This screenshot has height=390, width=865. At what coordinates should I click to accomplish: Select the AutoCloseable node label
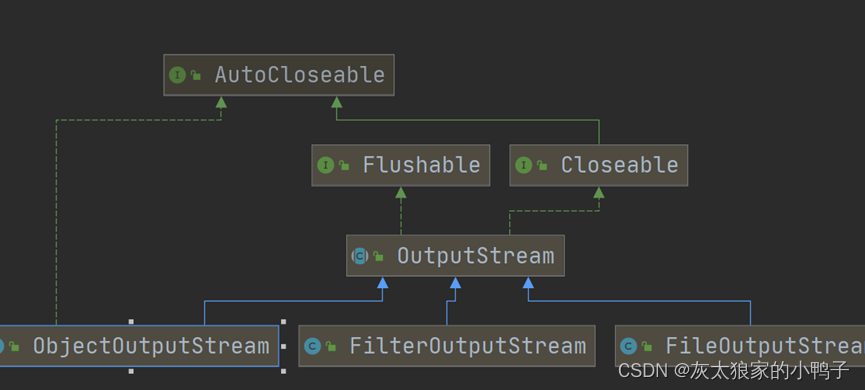(x=300, y=75)
